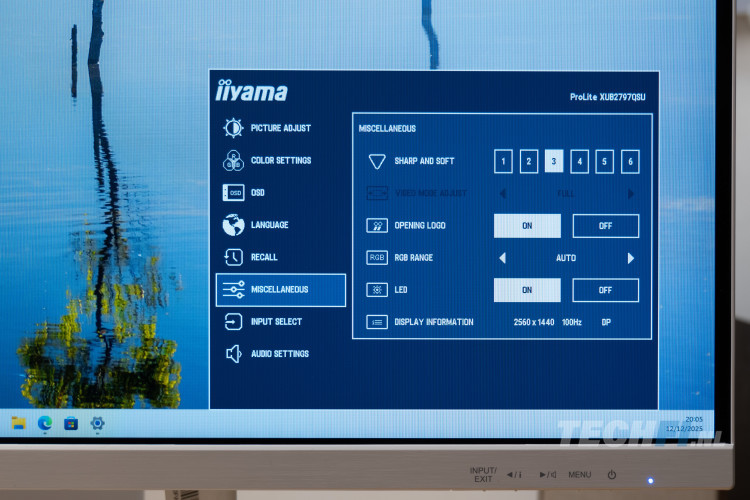Open Microsoft Edge from the taskbar
This screenshot has width=750, height=500.
[45, 423]
